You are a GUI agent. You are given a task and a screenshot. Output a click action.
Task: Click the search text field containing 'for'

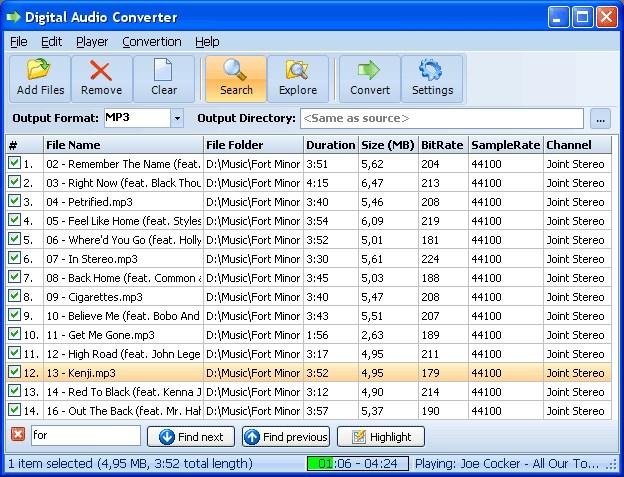(x=86, y=435)
